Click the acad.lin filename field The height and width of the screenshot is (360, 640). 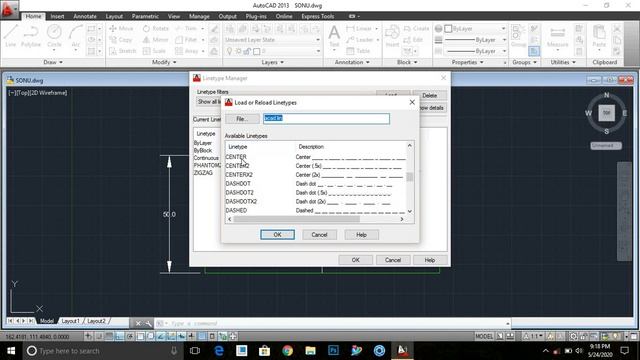326,118
